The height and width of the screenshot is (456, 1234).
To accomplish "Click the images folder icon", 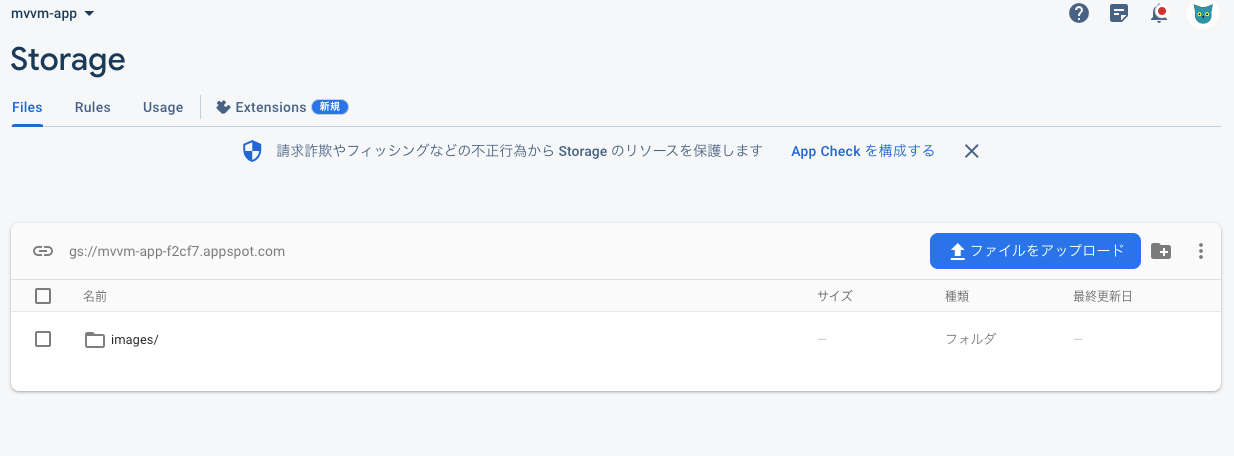I will 95,339.
